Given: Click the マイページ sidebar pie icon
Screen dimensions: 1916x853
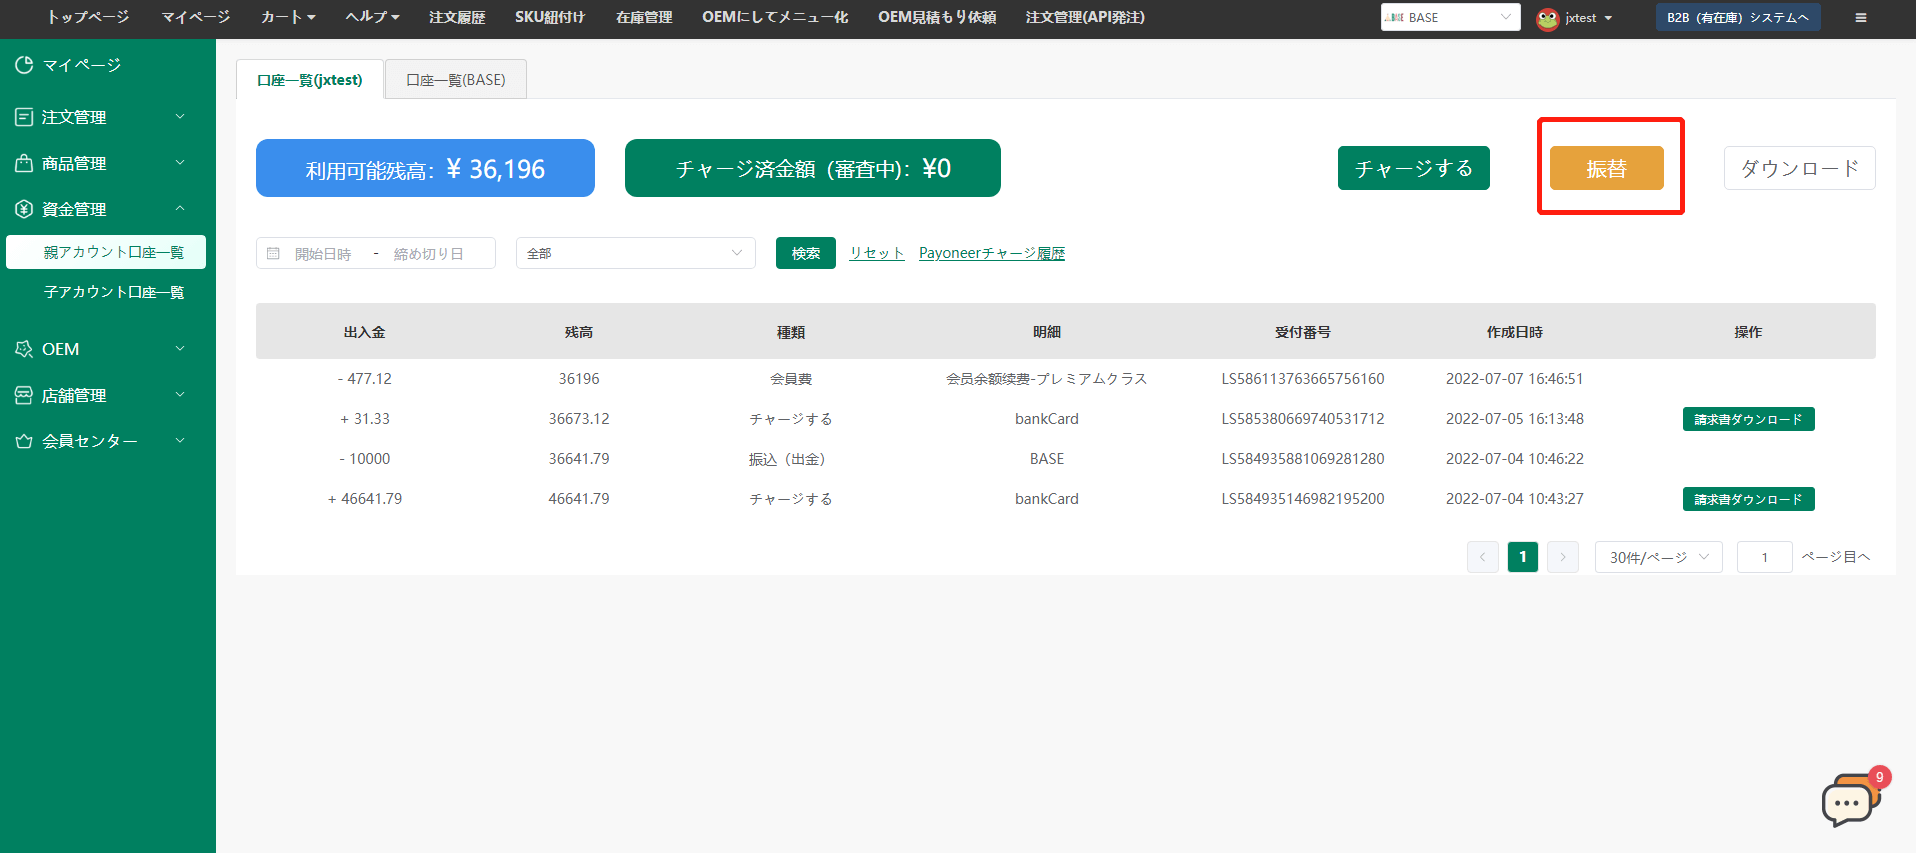Looking at the screenshot, I should point(24,65).
